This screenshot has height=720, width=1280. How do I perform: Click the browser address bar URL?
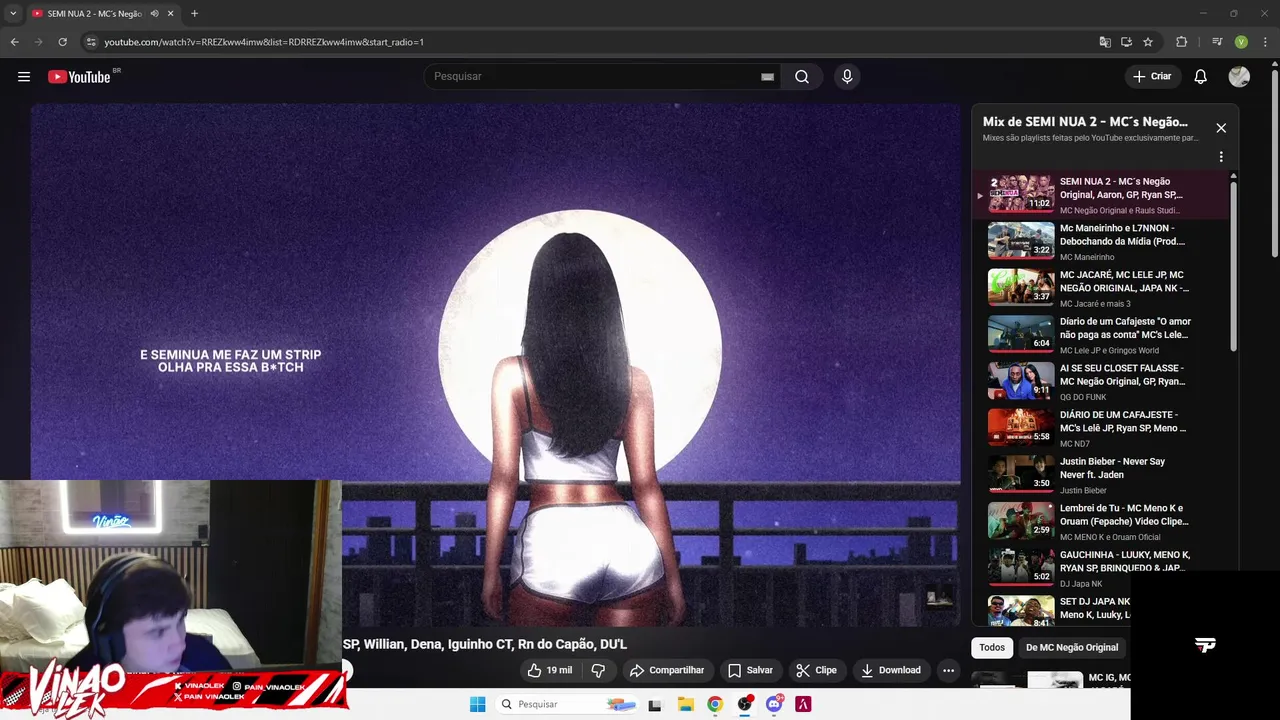264,42
